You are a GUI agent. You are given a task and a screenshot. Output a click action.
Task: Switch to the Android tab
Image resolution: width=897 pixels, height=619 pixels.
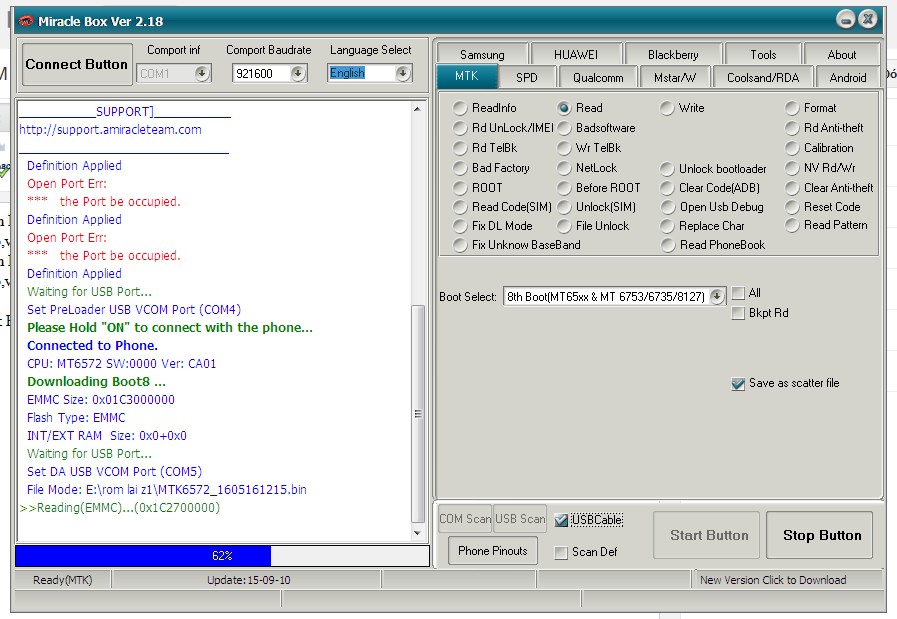[848, 78]
